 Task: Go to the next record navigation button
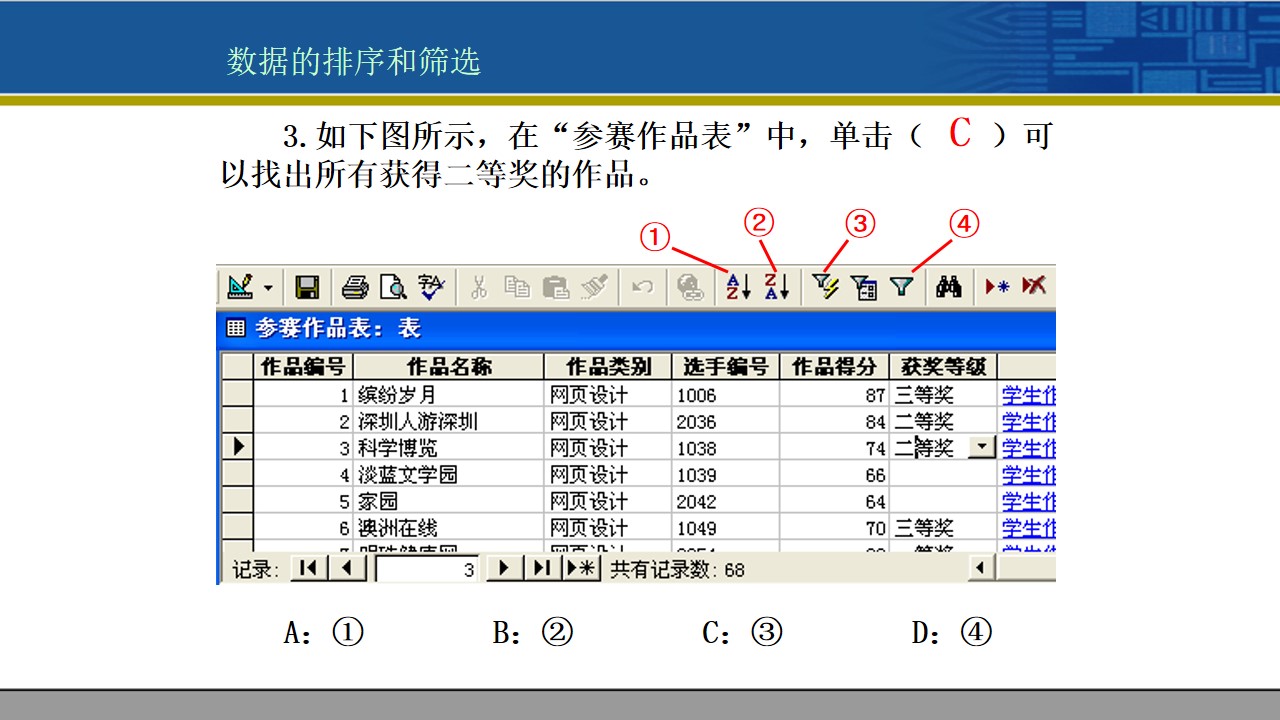[504, 568]
